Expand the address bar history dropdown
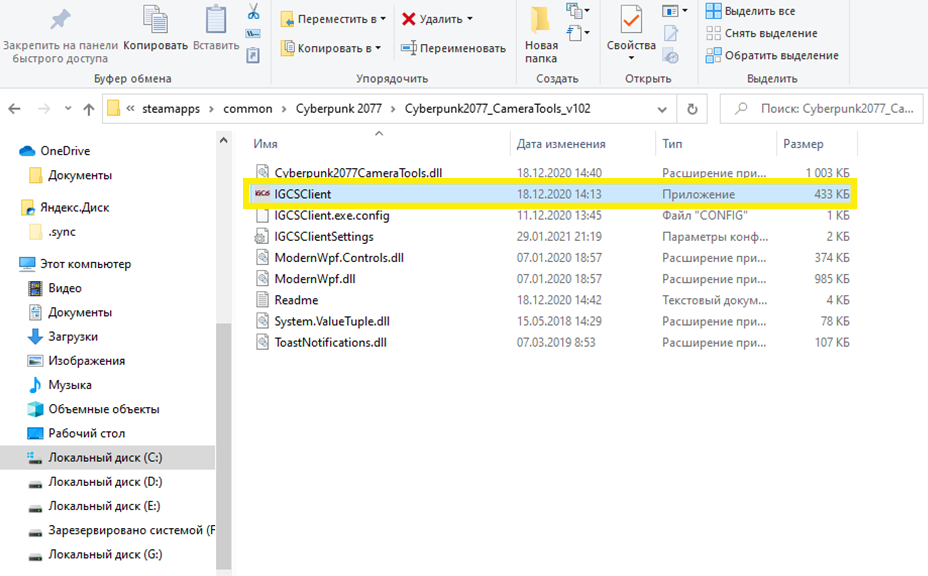 (x=662, y=108)
